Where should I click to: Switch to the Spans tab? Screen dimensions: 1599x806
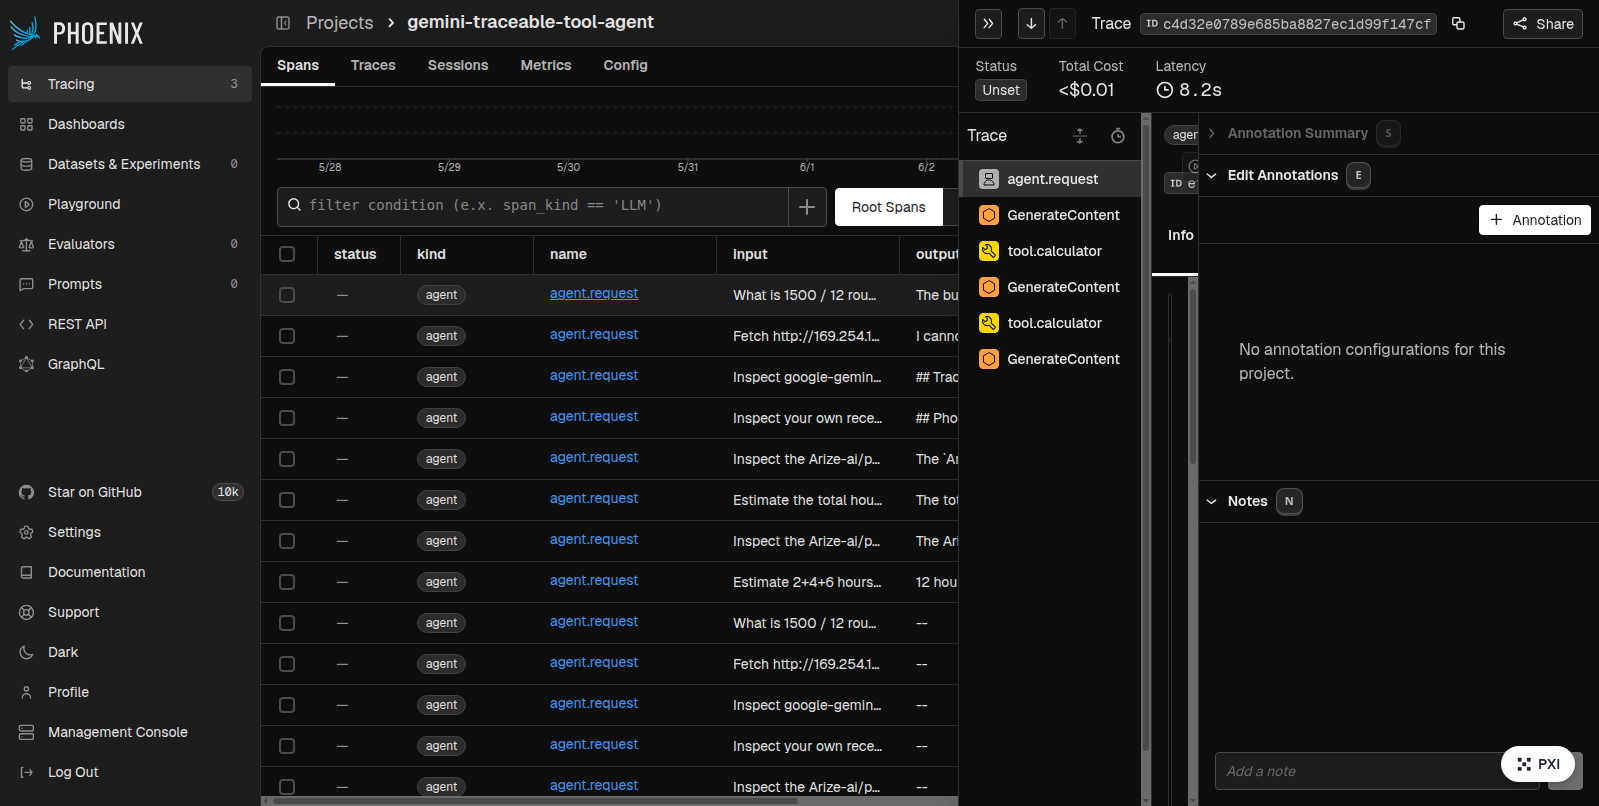298,65
